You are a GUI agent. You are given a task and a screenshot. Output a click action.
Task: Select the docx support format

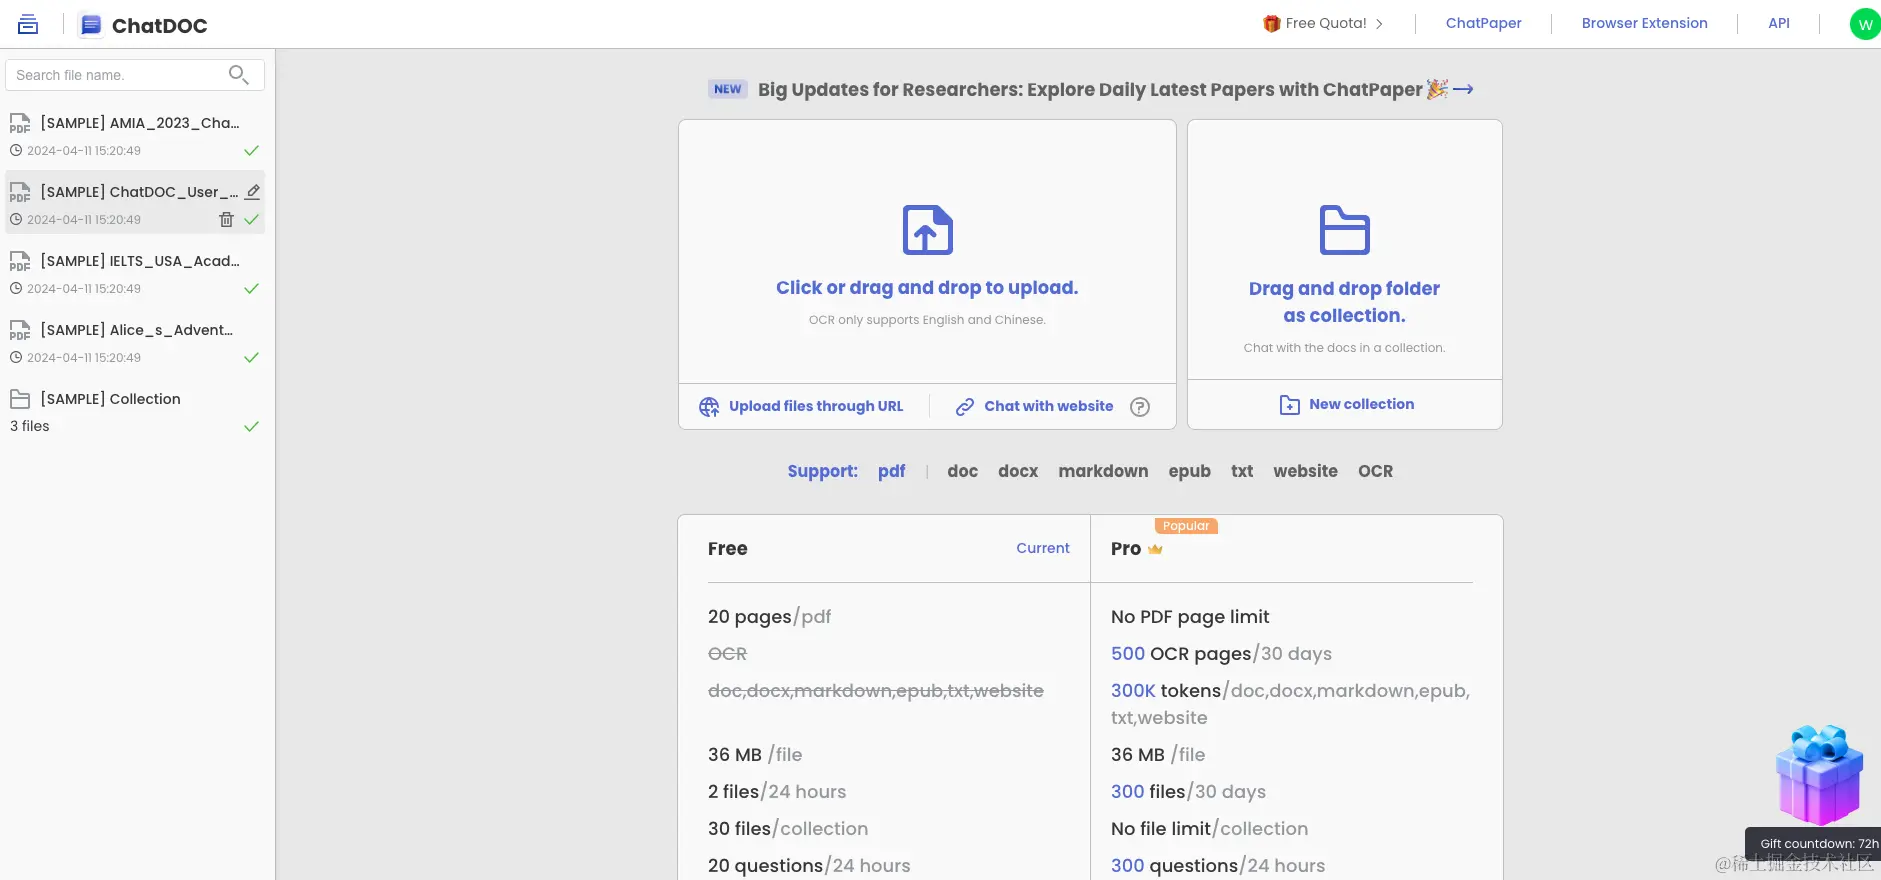point(1018,471)
